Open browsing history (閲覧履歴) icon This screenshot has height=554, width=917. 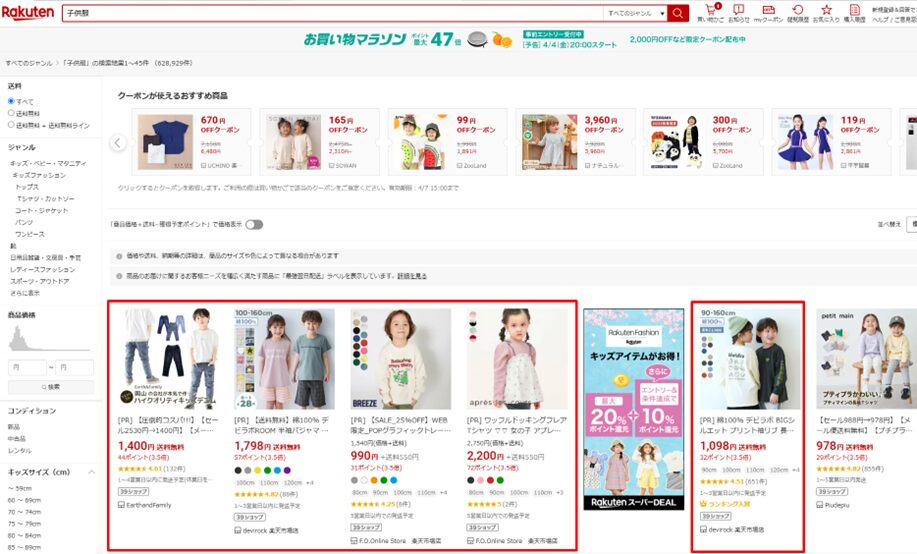(798, 12)
